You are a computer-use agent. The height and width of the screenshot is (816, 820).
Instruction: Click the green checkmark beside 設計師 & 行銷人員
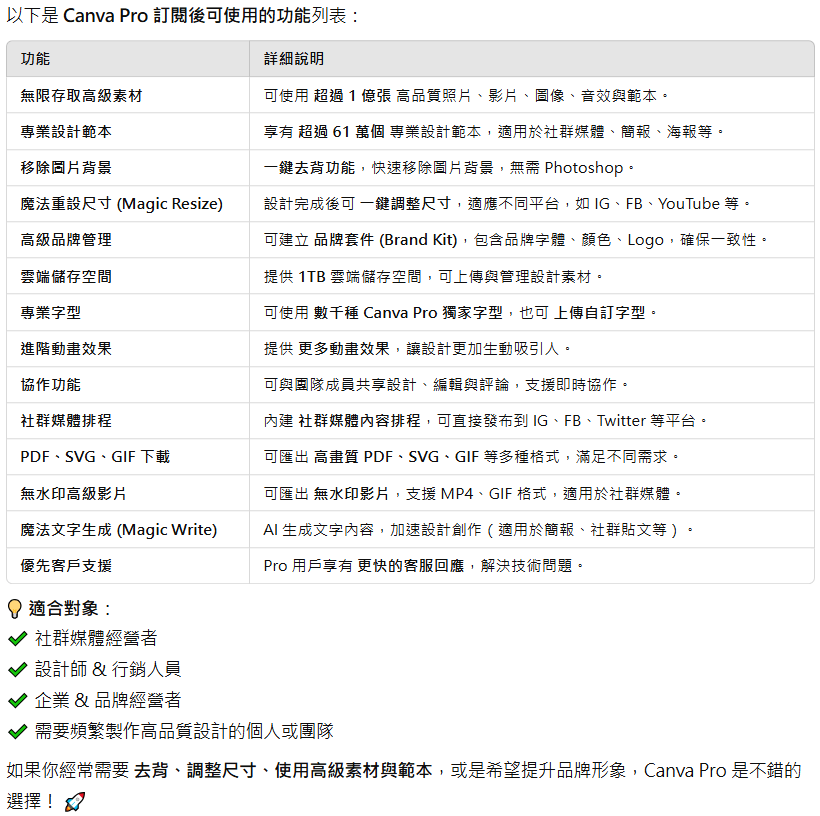[17, 670]
